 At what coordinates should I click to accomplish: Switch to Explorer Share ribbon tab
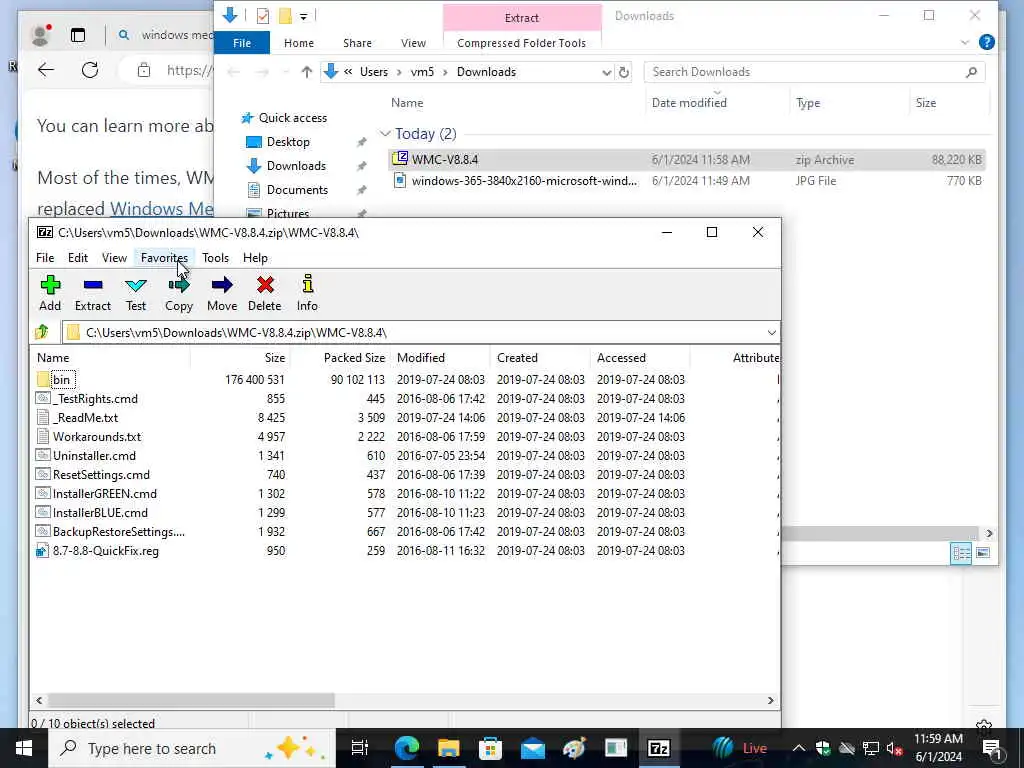click(x=357, y=43)
